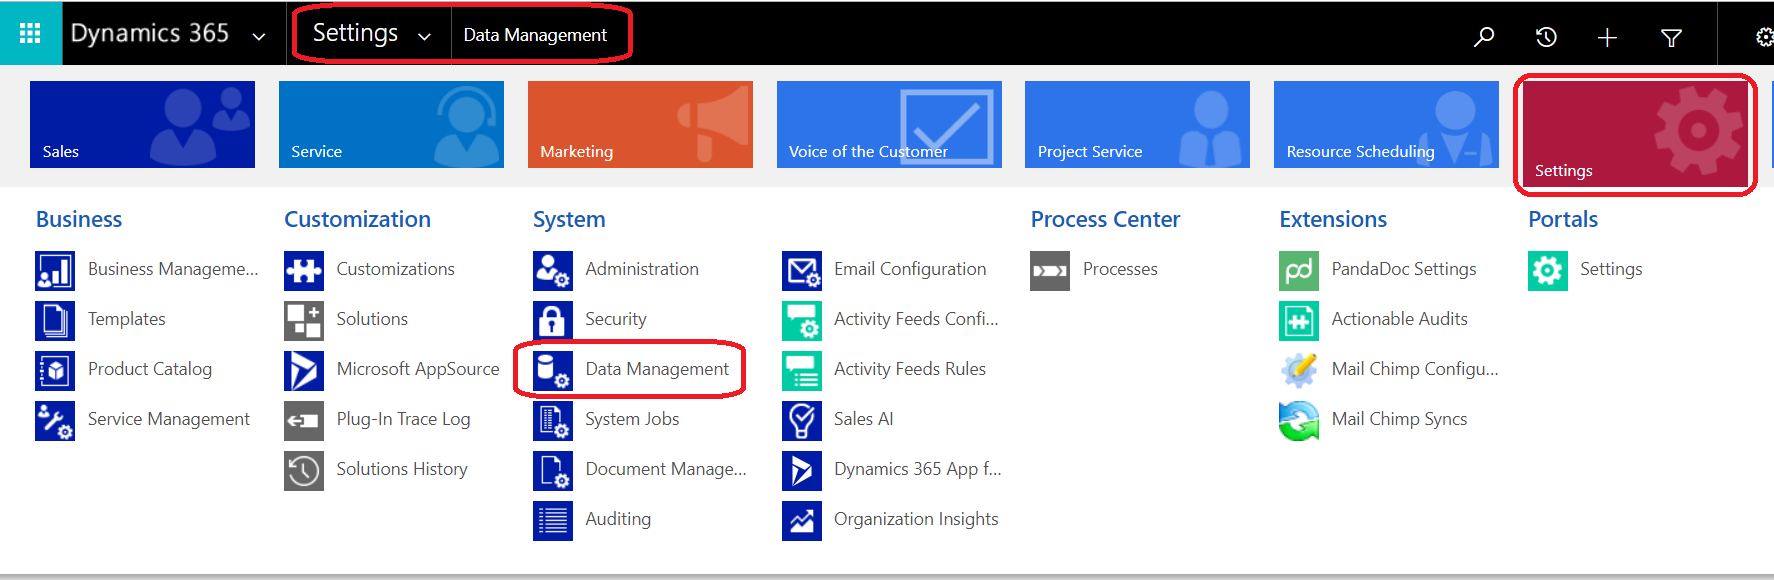
Task: Select the red Settings tile
Action: point(1635,134)
